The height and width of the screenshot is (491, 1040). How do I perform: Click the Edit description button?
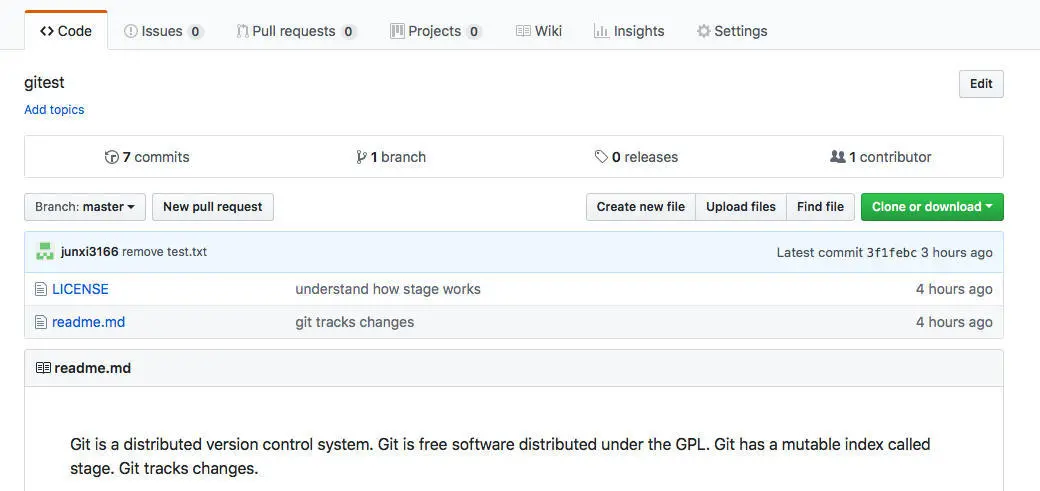pos(980,84)
